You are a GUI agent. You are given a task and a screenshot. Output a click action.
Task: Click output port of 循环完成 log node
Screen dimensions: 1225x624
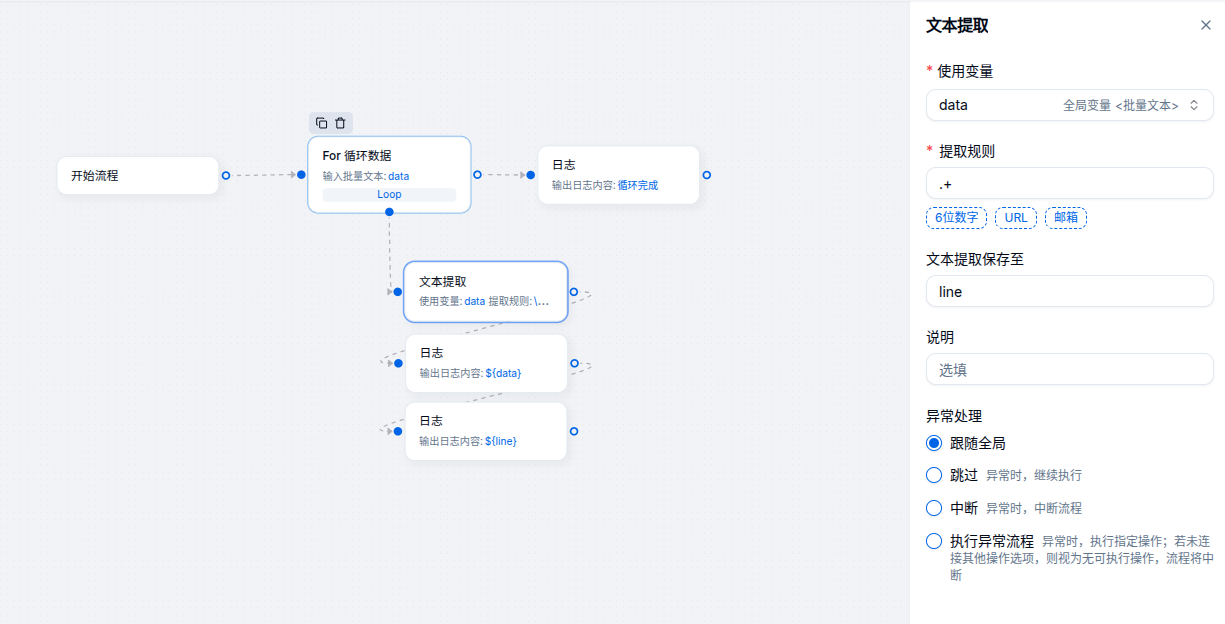(x=706, y=175)
